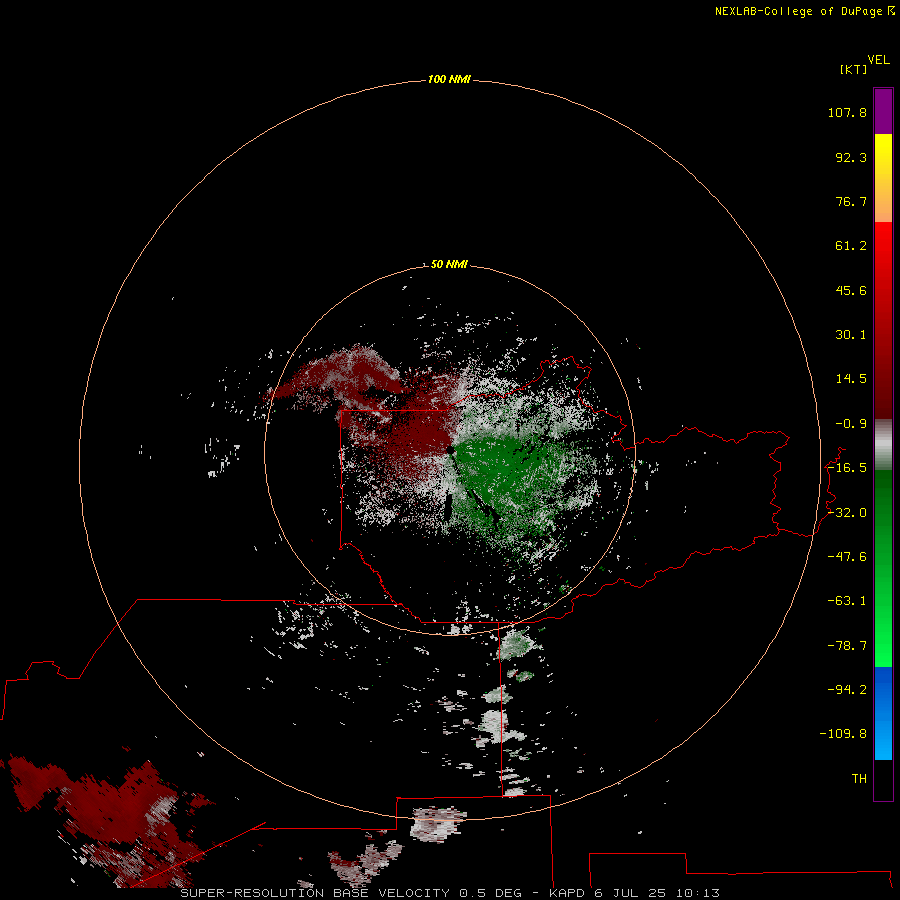Pick the black TH segment of color bar
Viewport: 900px width, 900px height.
pyautogui.click(x=883, y=779)
